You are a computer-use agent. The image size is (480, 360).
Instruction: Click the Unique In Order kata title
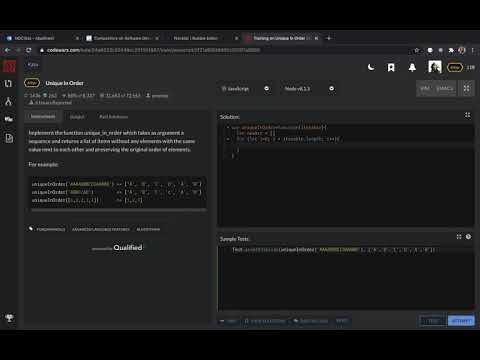pyautogui.click(x=64, y=83)
